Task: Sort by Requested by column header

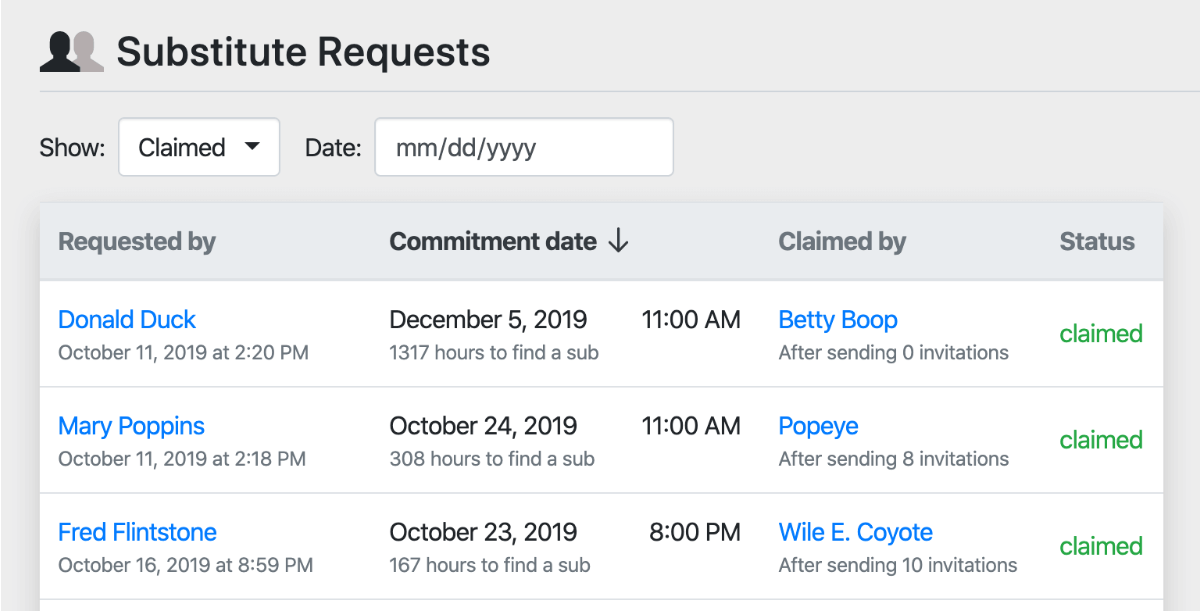Action: pyautogui.click(x=137, y=242)
